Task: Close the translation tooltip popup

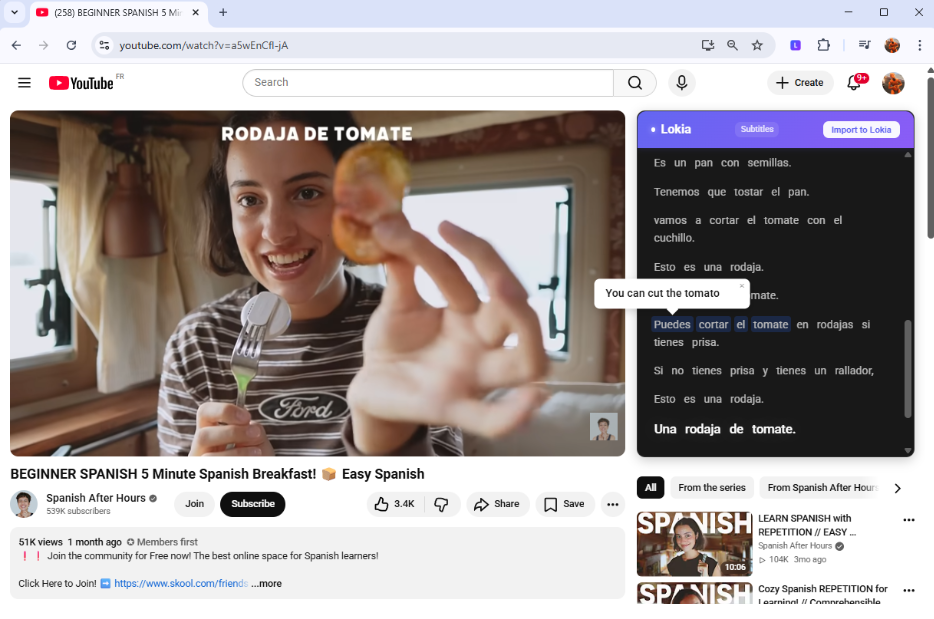Action: [x=742, y=286]
